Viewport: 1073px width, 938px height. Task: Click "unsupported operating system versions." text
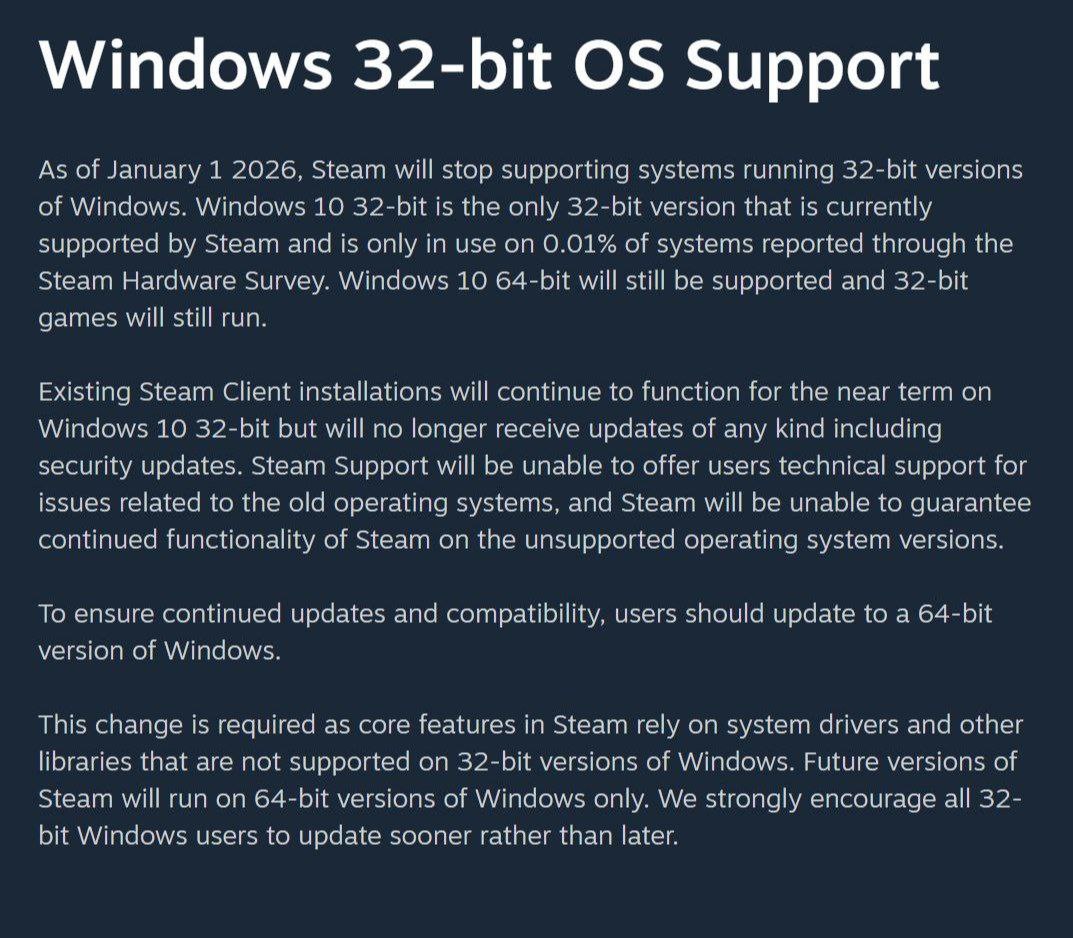pyautogui.click(x=765, y=540)
